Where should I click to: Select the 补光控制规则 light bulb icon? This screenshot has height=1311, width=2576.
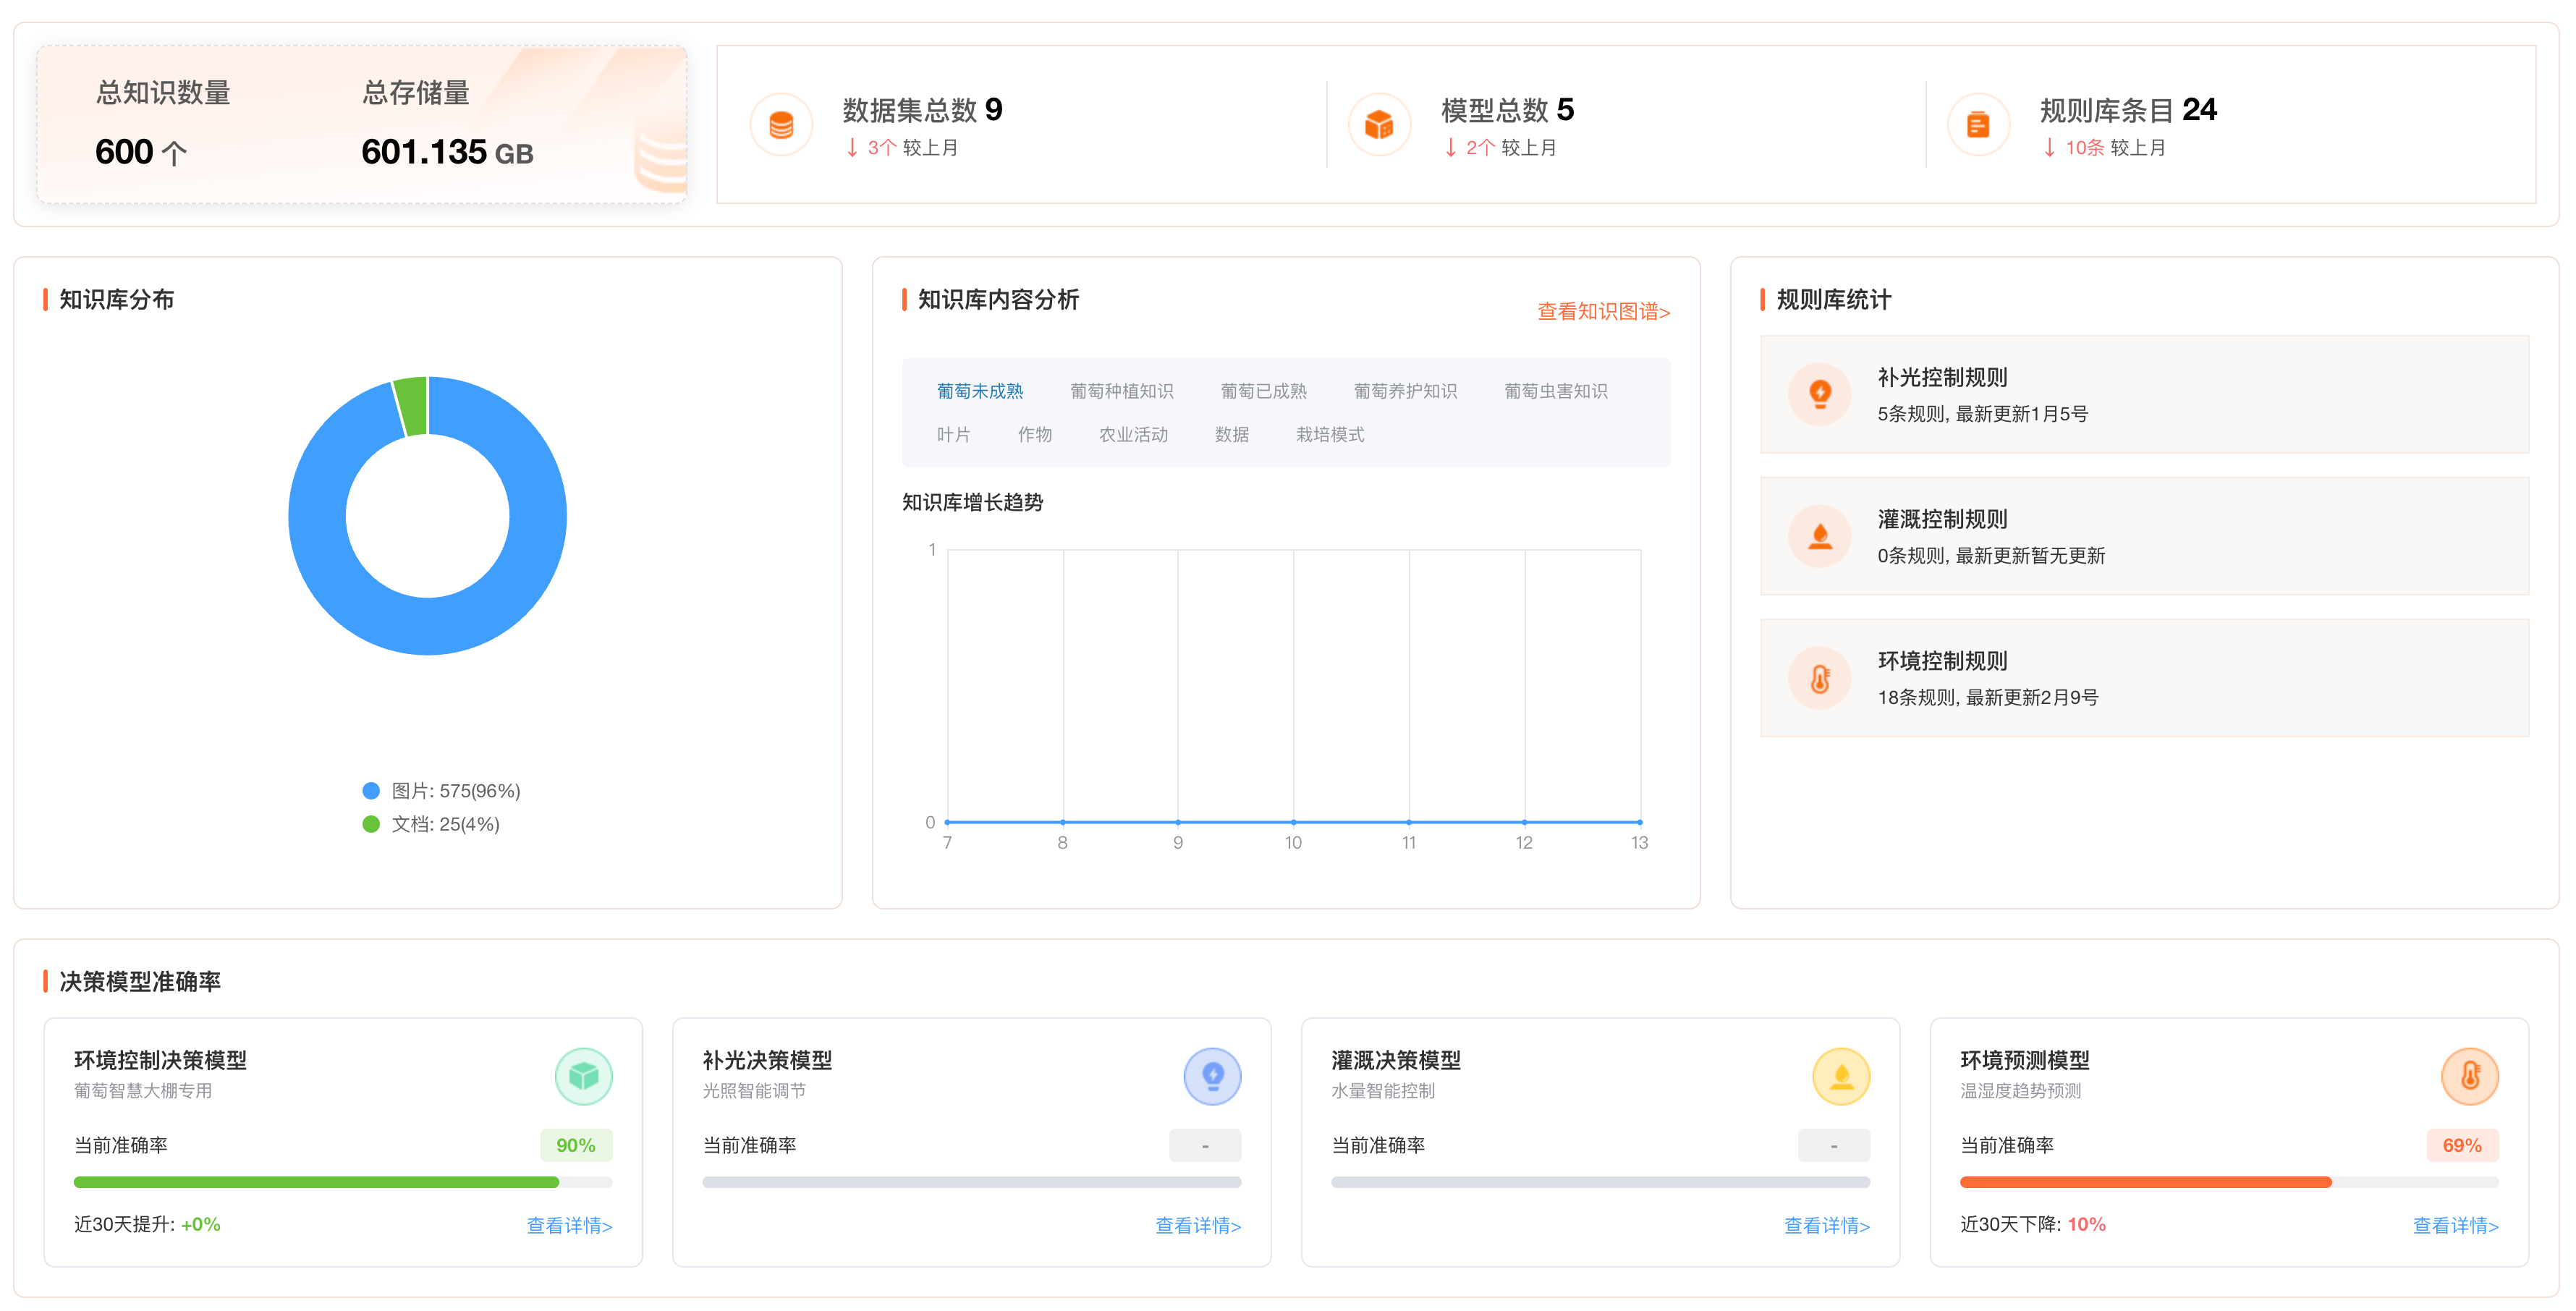pyautogui.click(x=1820, y=393)
